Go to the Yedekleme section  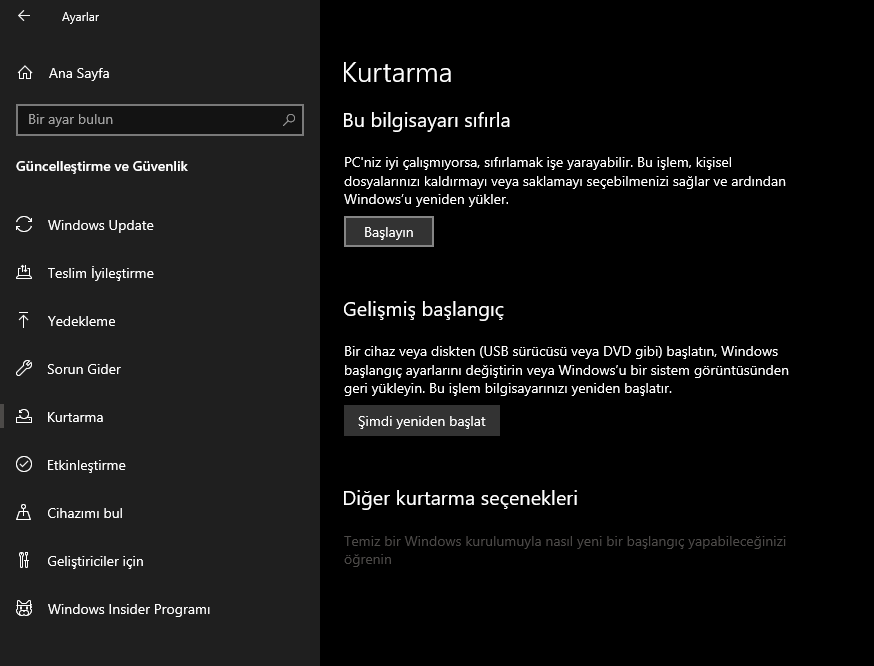tap(160, 321)
